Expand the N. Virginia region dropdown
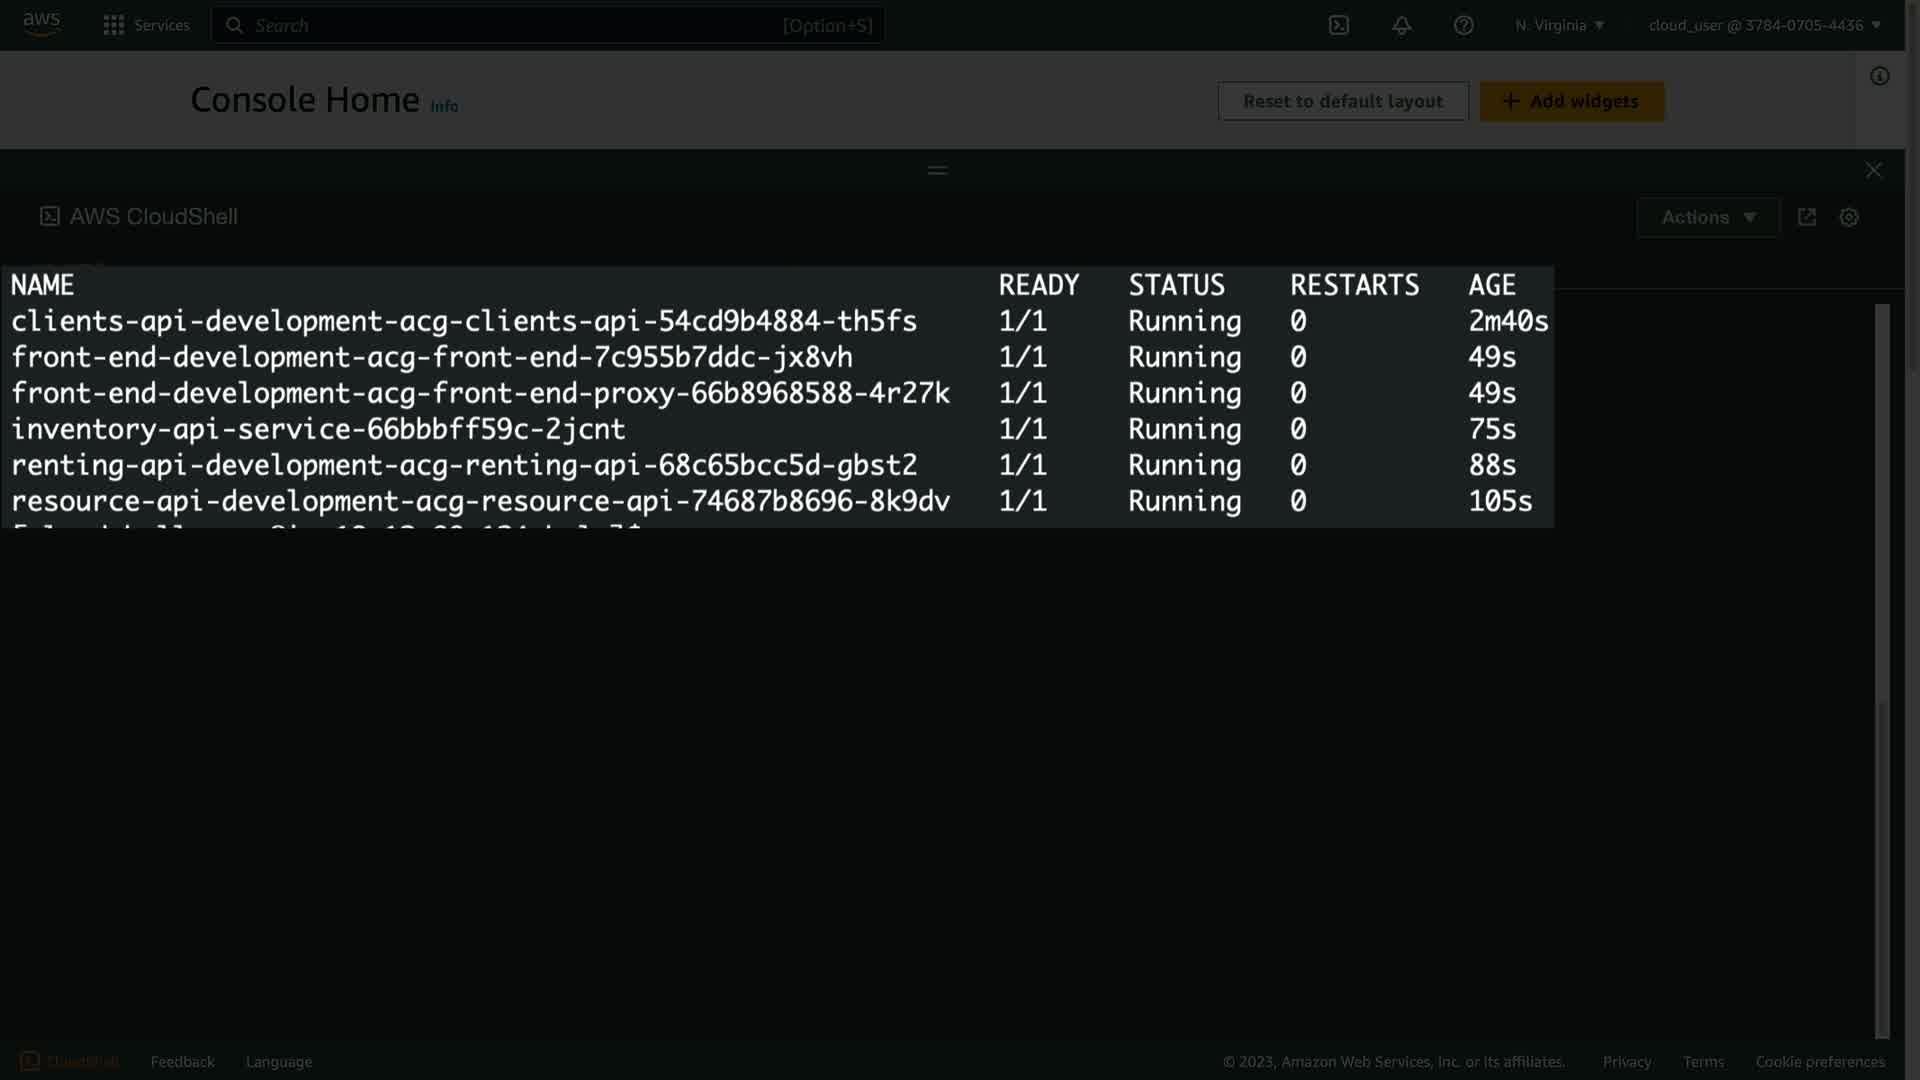The height and width of the screenshot is (1080, 1920). 1559,25
